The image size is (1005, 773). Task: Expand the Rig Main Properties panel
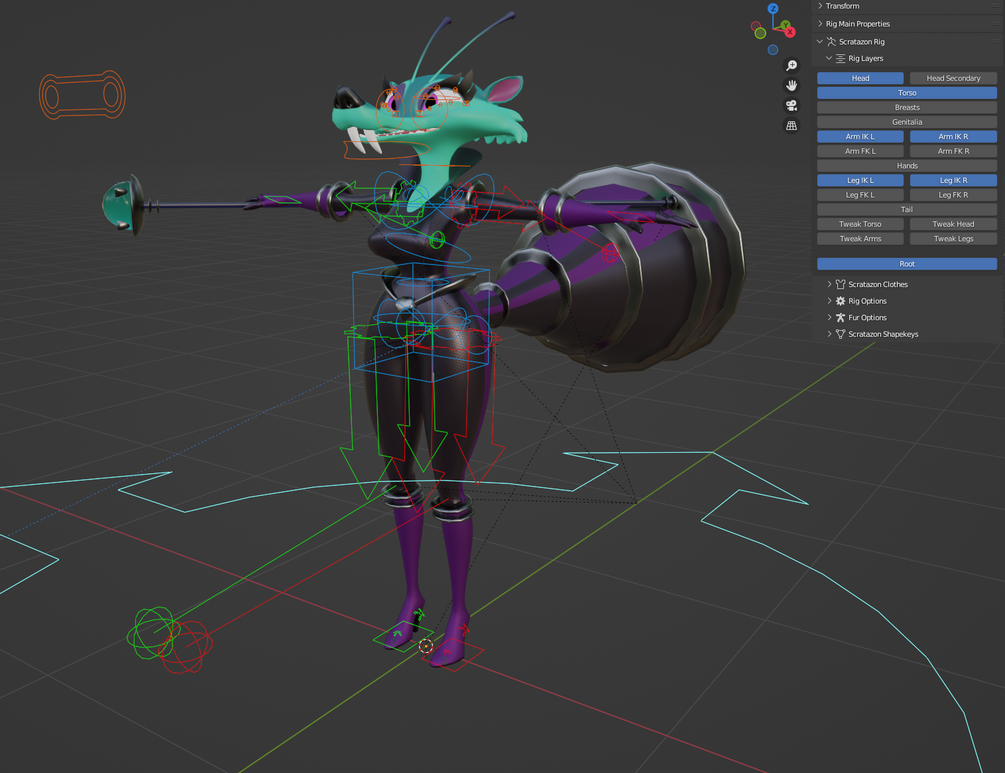tap(820, 24)
